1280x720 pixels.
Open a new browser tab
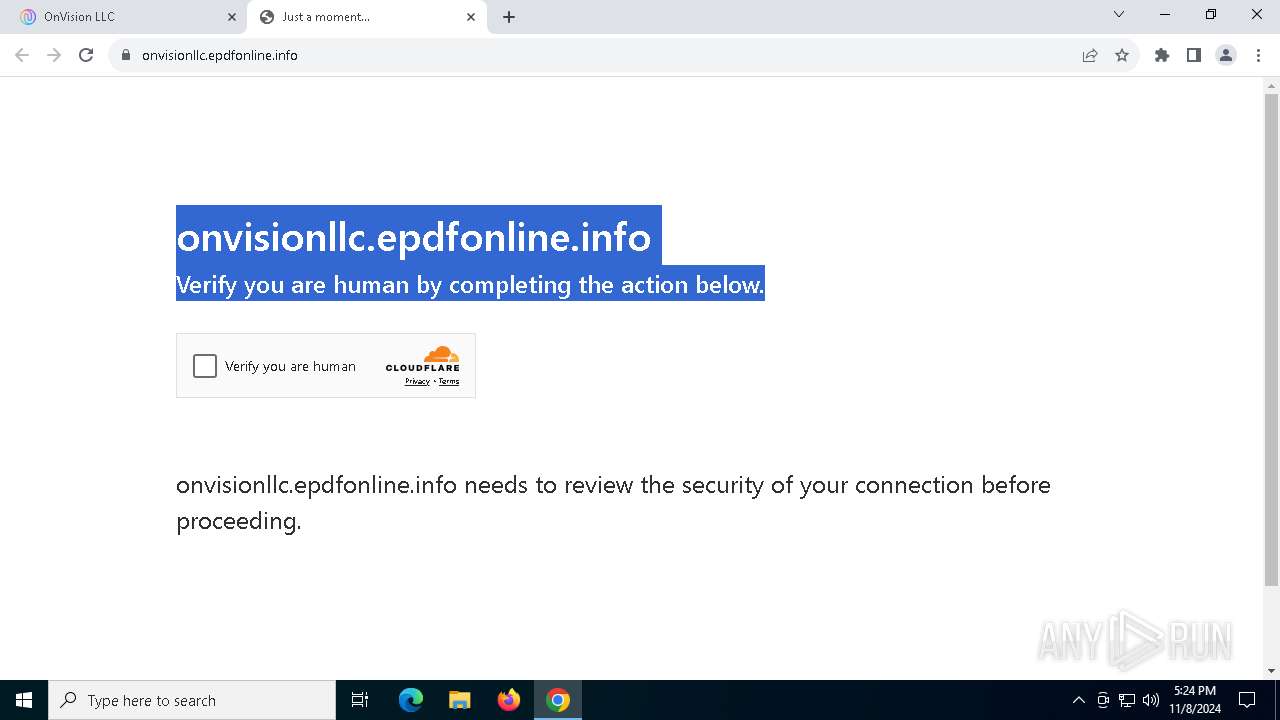[509, 17]
